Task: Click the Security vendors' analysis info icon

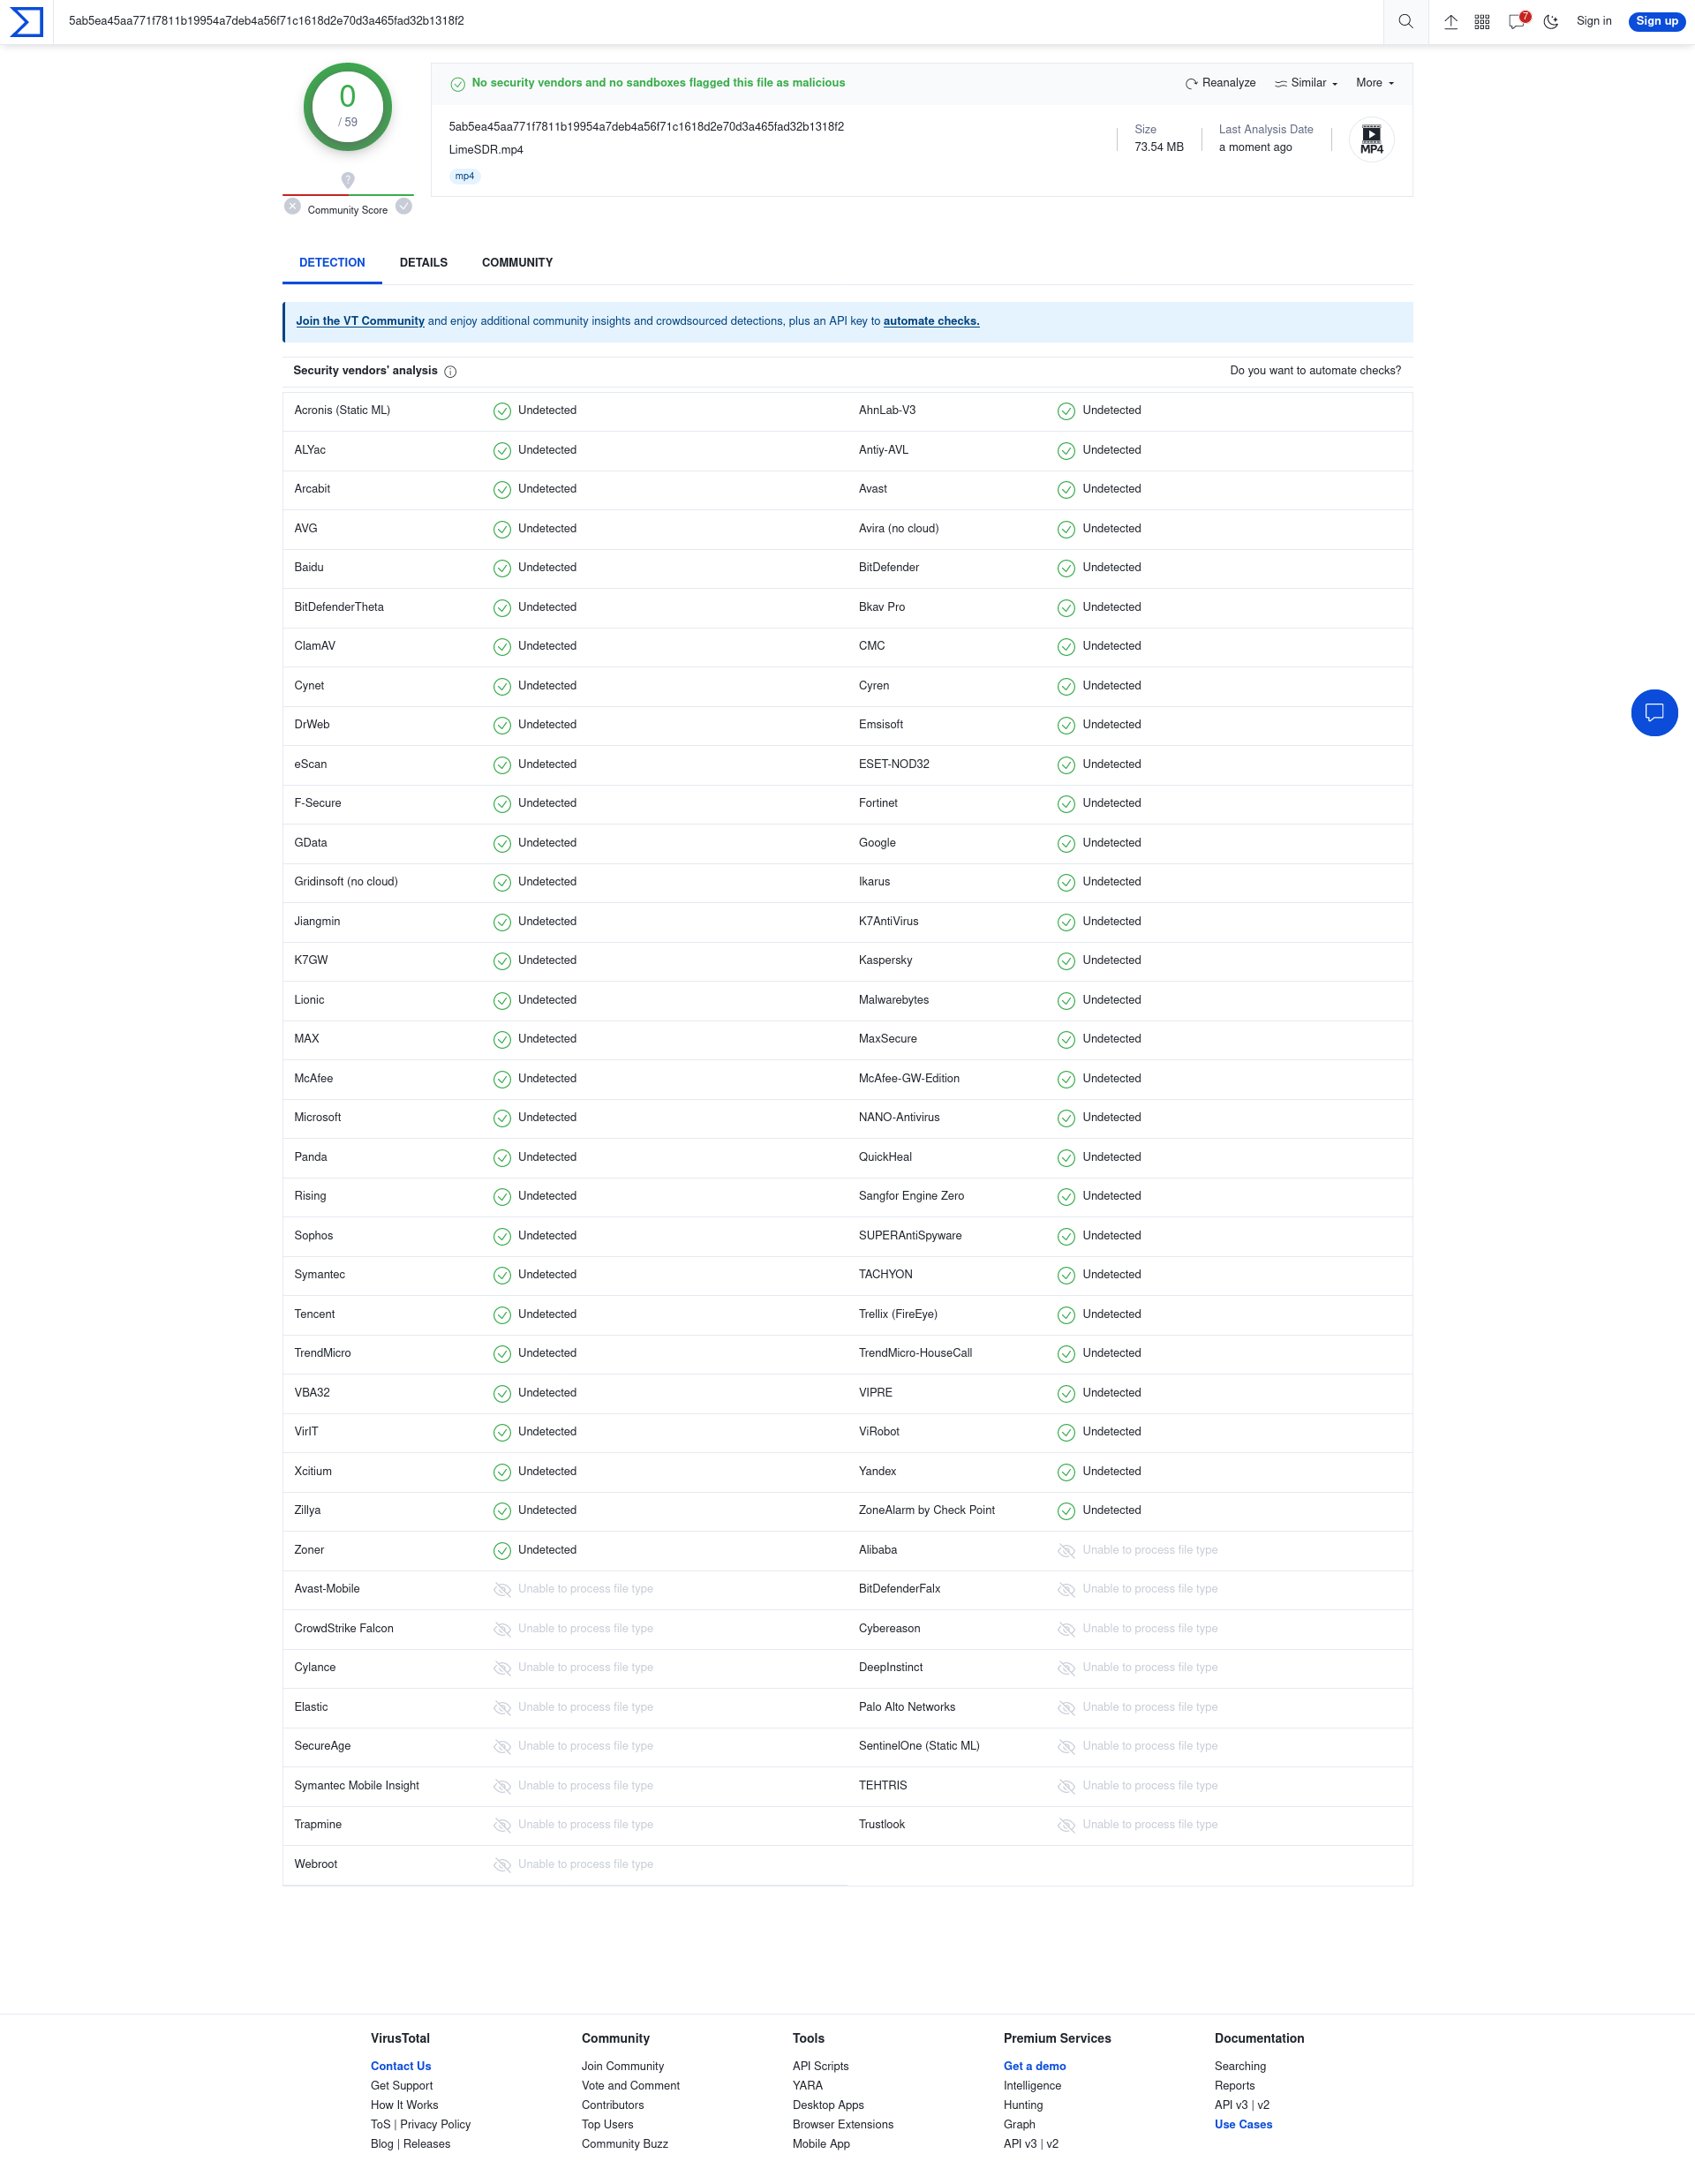Action: click(x=450, y=371)
